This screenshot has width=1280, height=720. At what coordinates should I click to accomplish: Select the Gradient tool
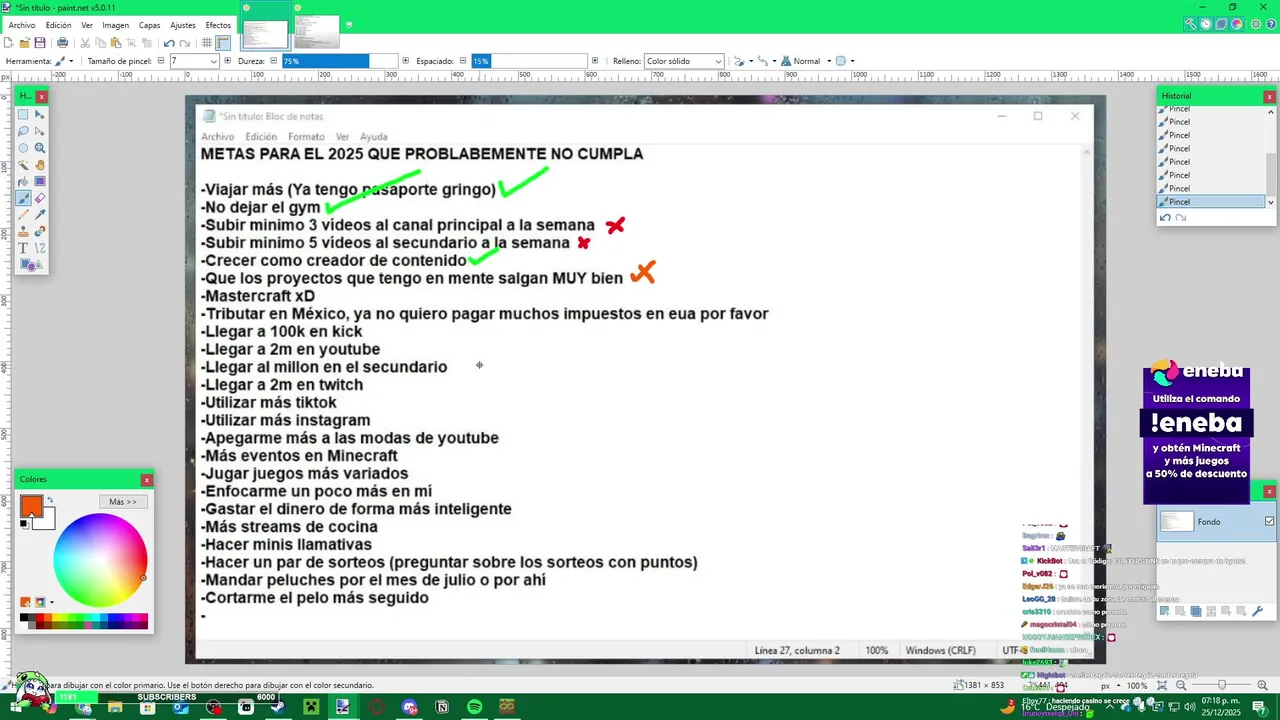point(40,182)
